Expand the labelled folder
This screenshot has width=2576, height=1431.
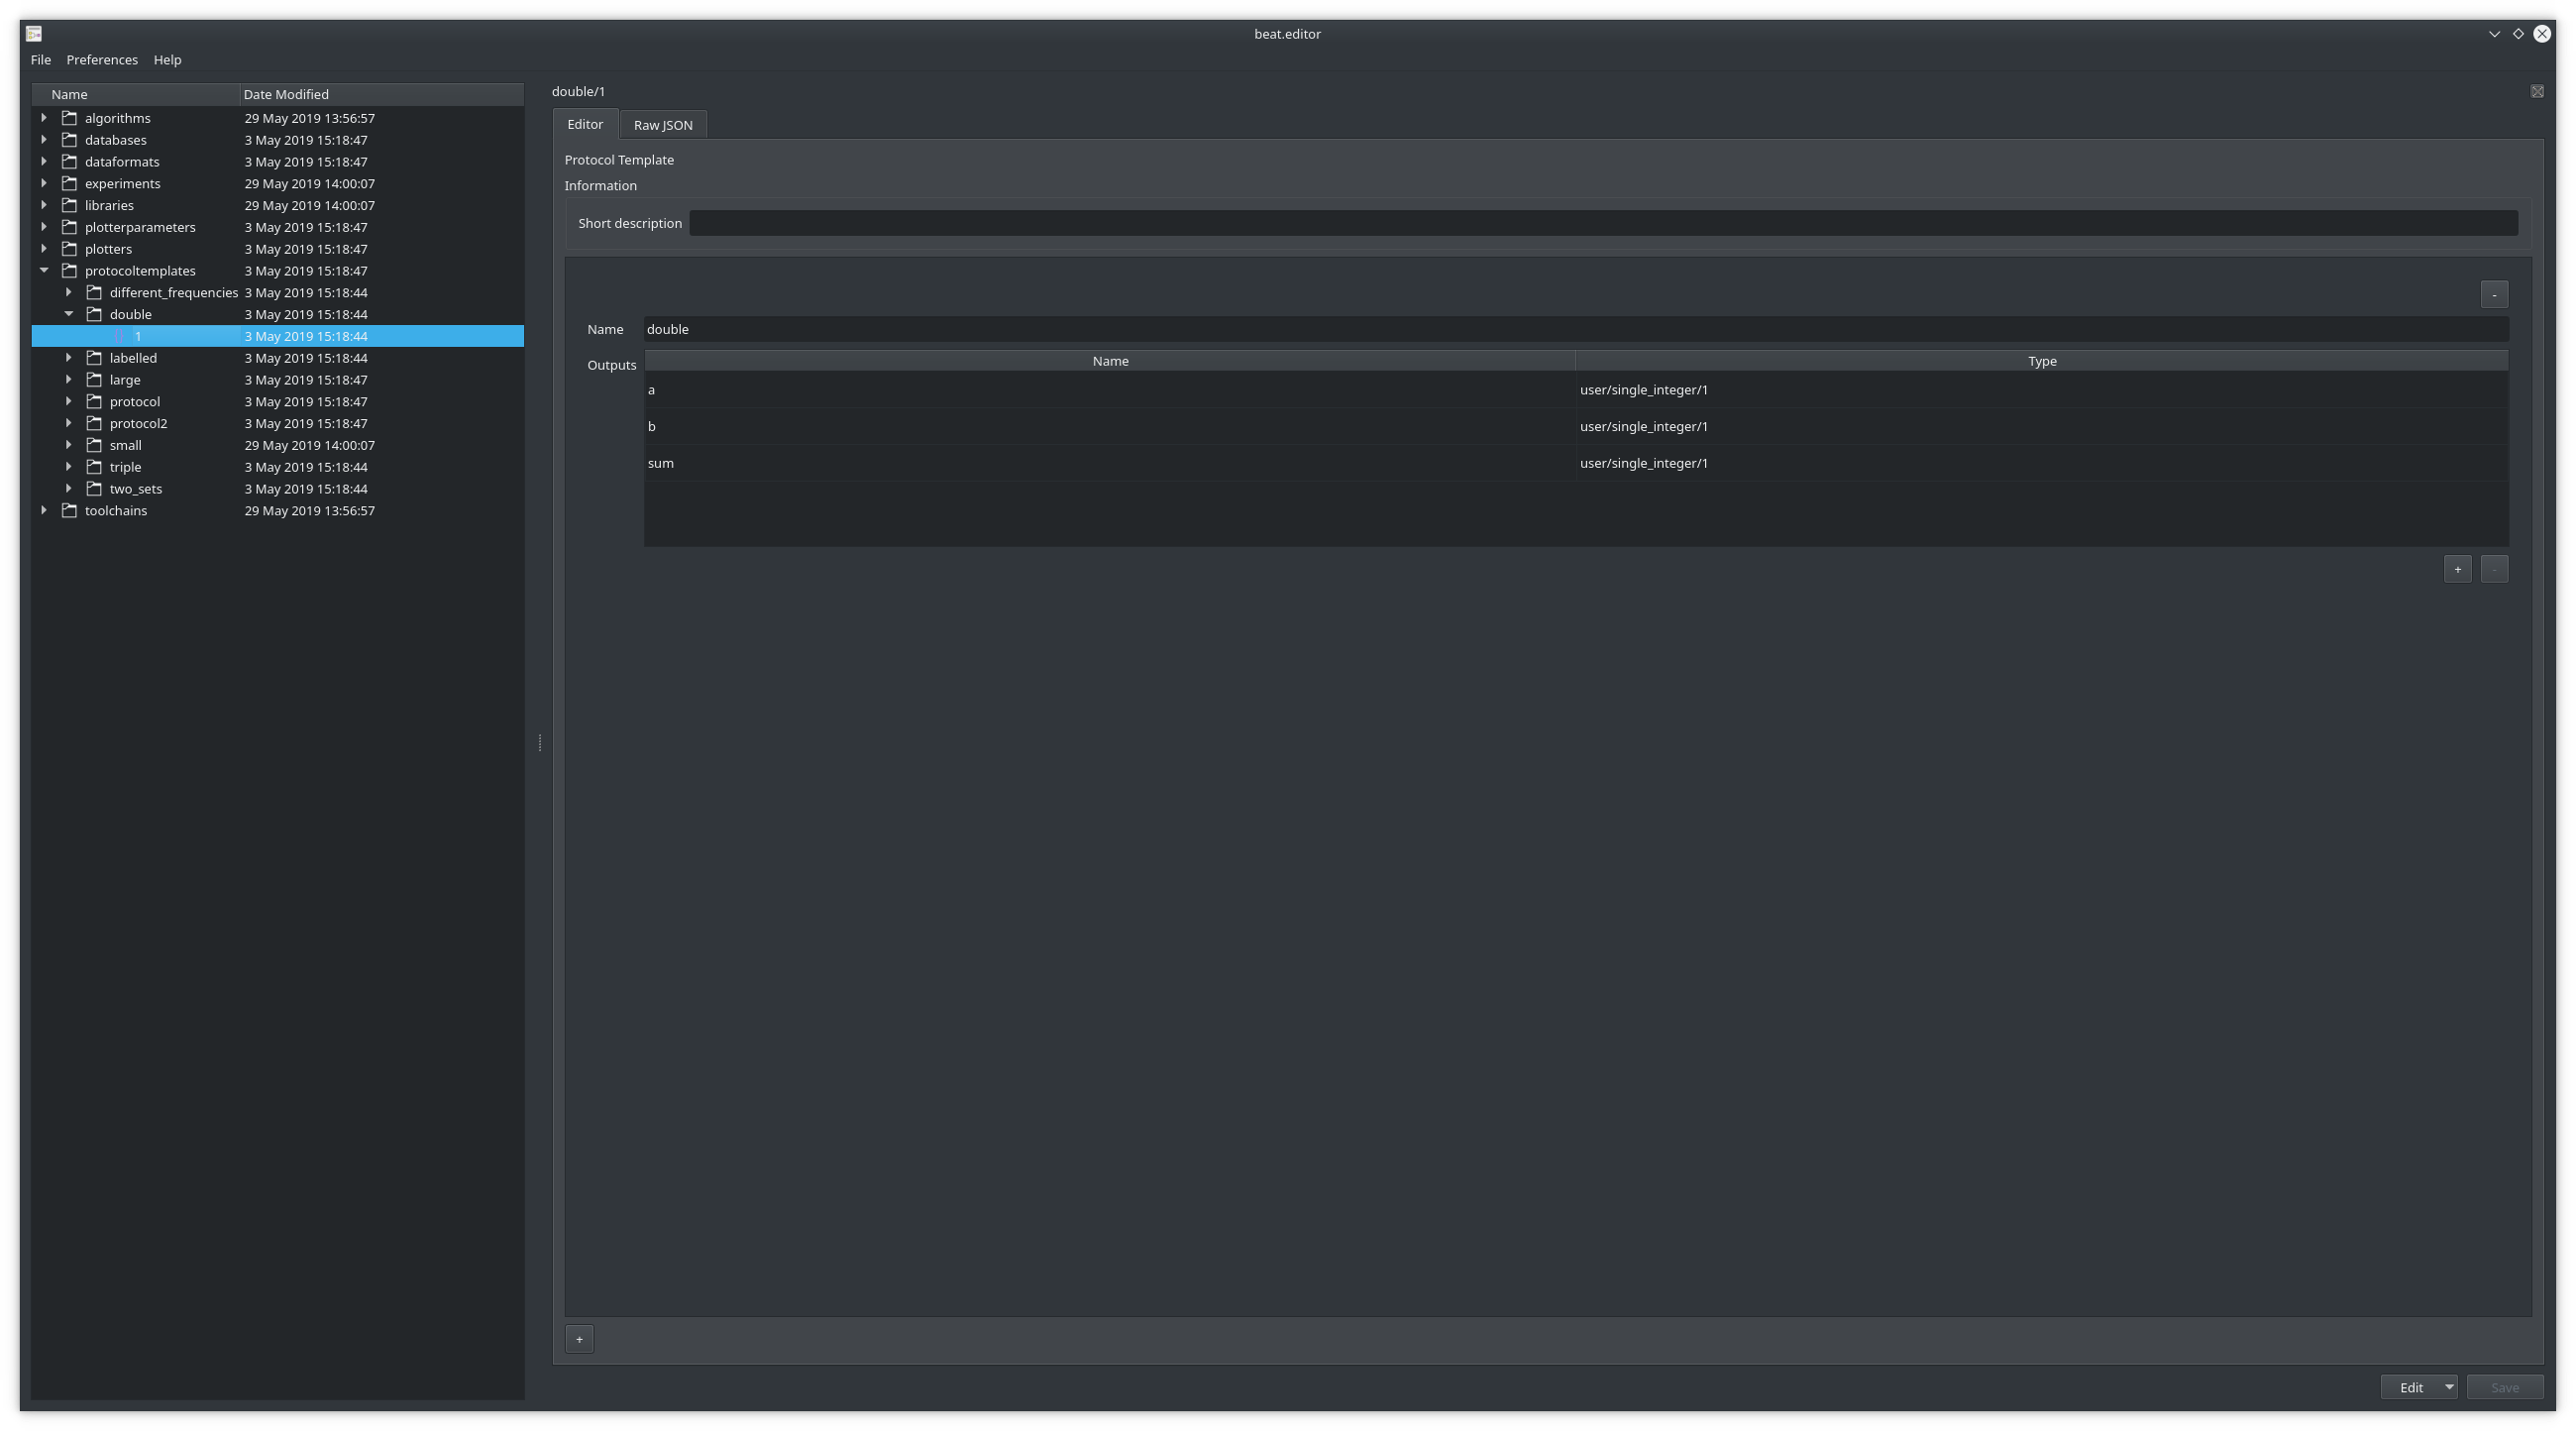click(69, 357)
